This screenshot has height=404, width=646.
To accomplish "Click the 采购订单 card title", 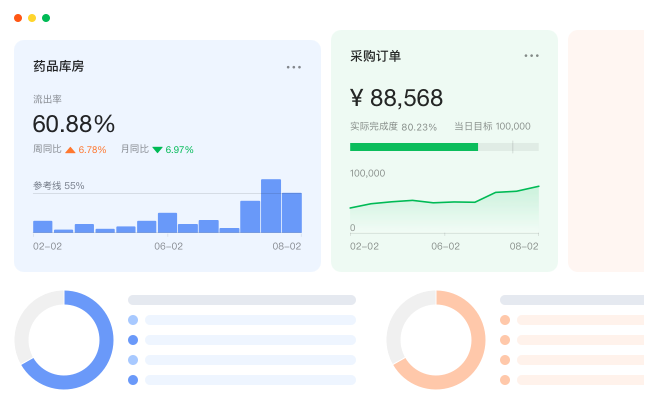I will pyautogui.click(x=375, y=56).
